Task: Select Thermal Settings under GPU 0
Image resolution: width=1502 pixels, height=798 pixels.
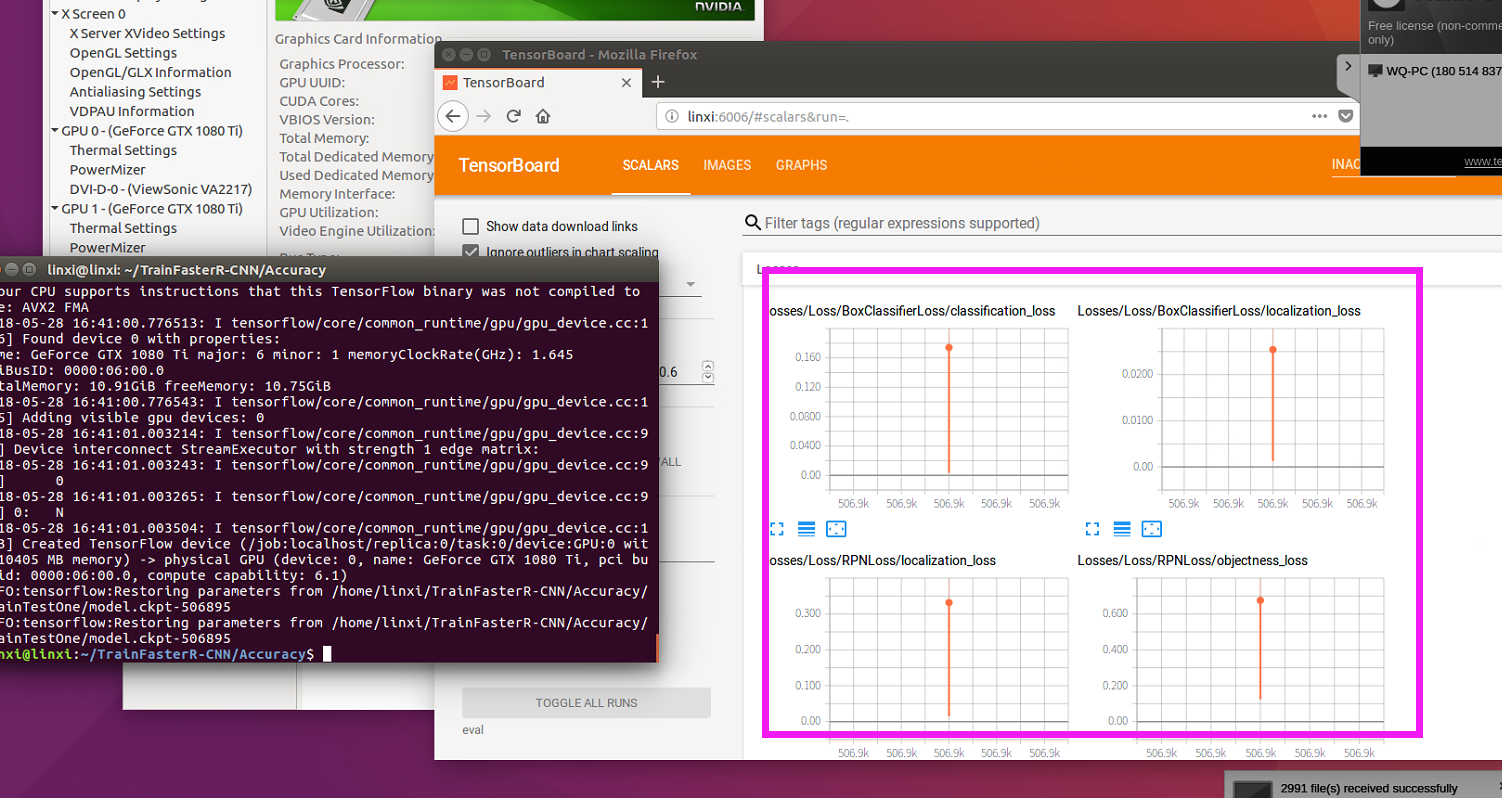Action: click(123, 150)
